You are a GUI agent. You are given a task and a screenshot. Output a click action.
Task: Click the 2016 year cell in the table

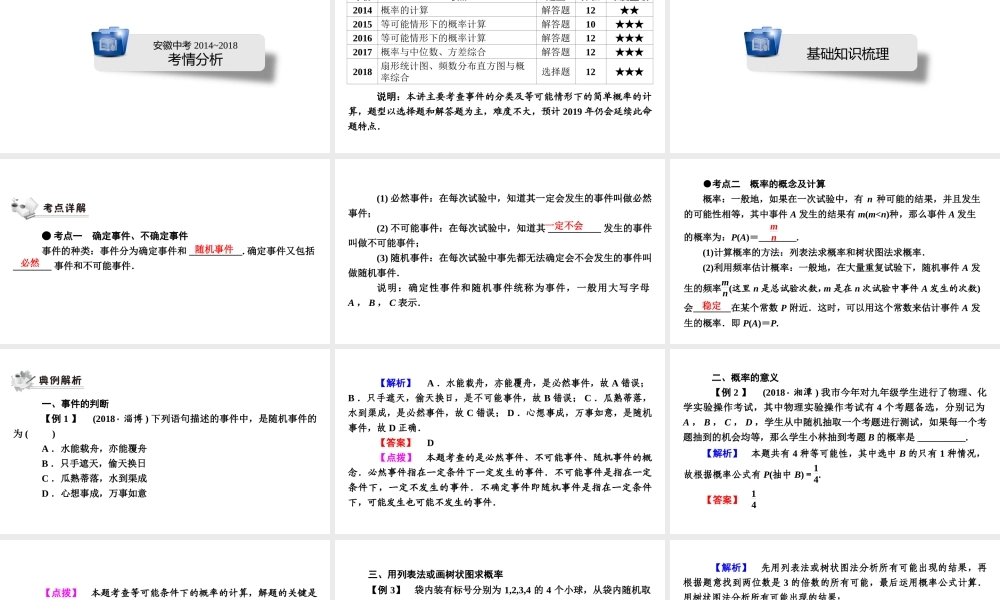point(362,38)
